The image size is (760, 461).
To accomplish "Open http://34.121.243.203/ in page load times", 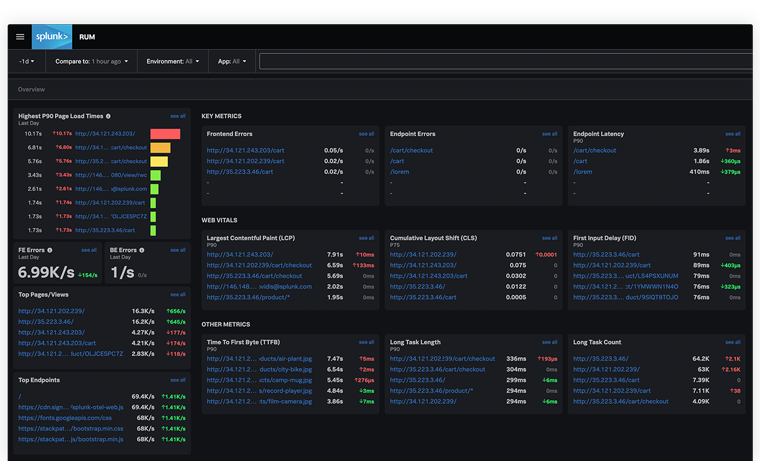I will click(x=105, y=134).
